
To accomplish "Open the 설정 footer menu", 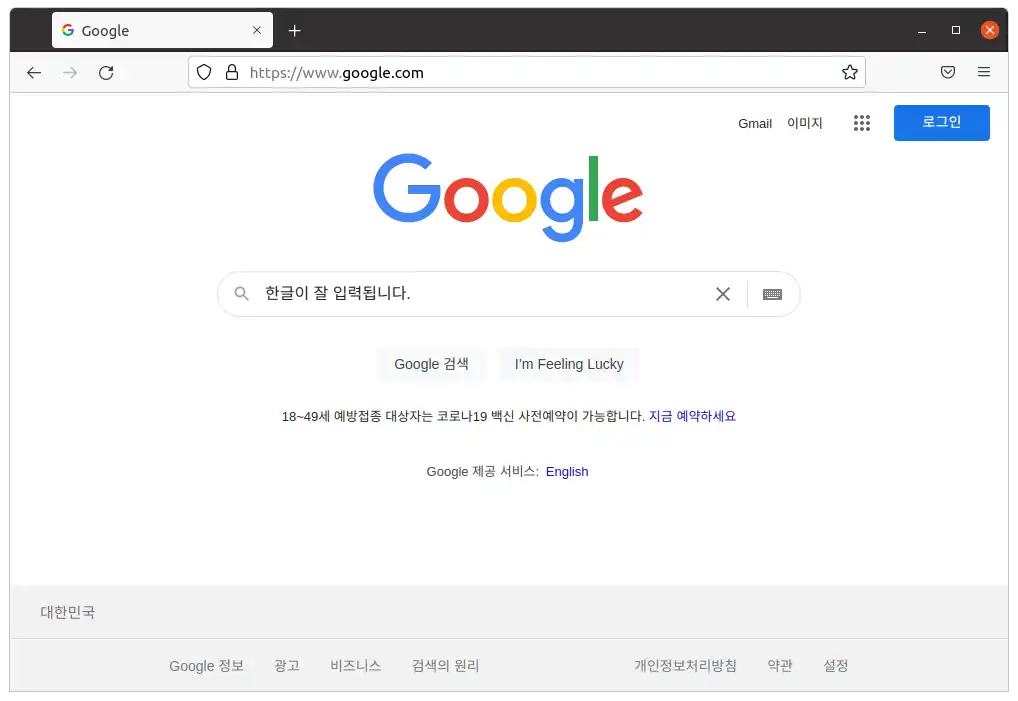I will coord(836,666).
